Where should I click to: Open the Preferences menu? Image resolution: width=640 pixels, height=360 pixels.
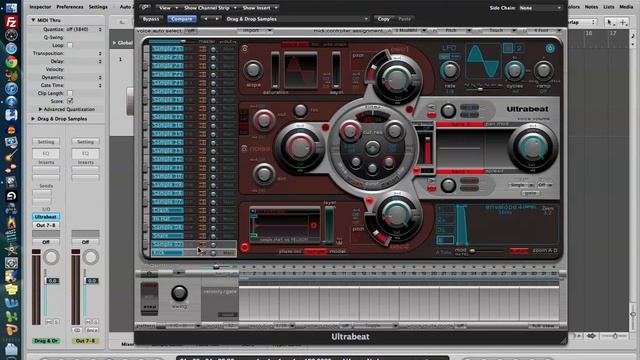(x=69, y=7)
